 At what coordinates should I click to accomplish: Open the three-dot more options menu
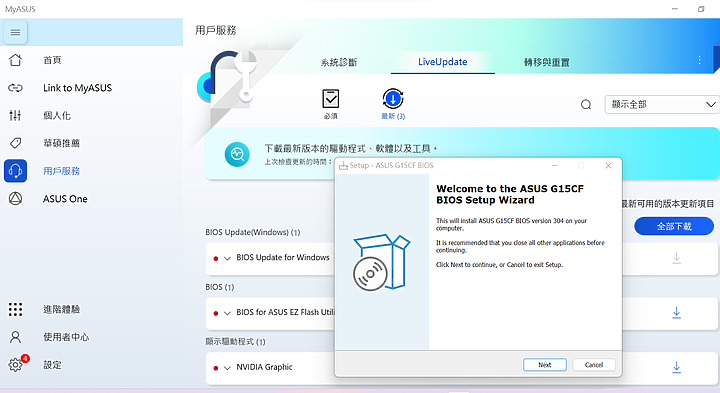tap(699, 60)
